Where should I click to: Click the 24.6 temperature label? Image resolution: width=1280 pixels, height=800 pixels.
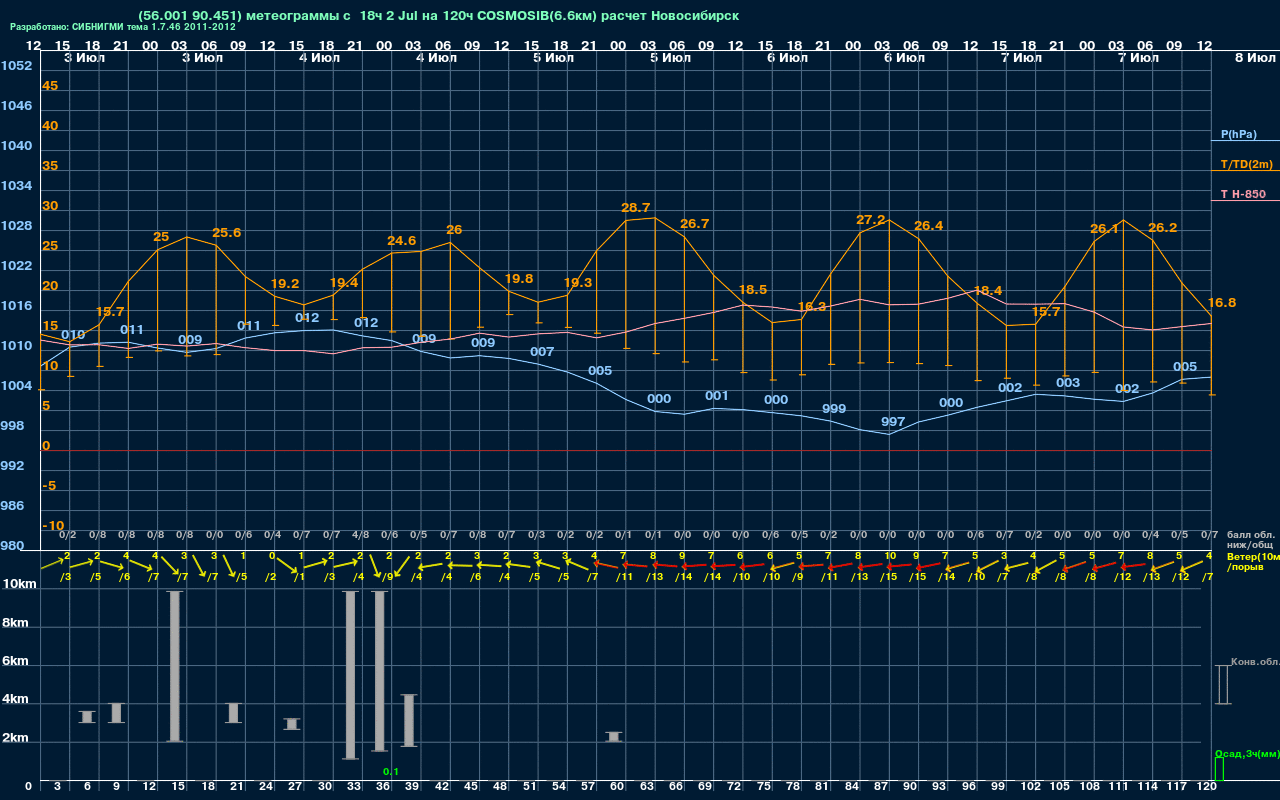point(401,241)
